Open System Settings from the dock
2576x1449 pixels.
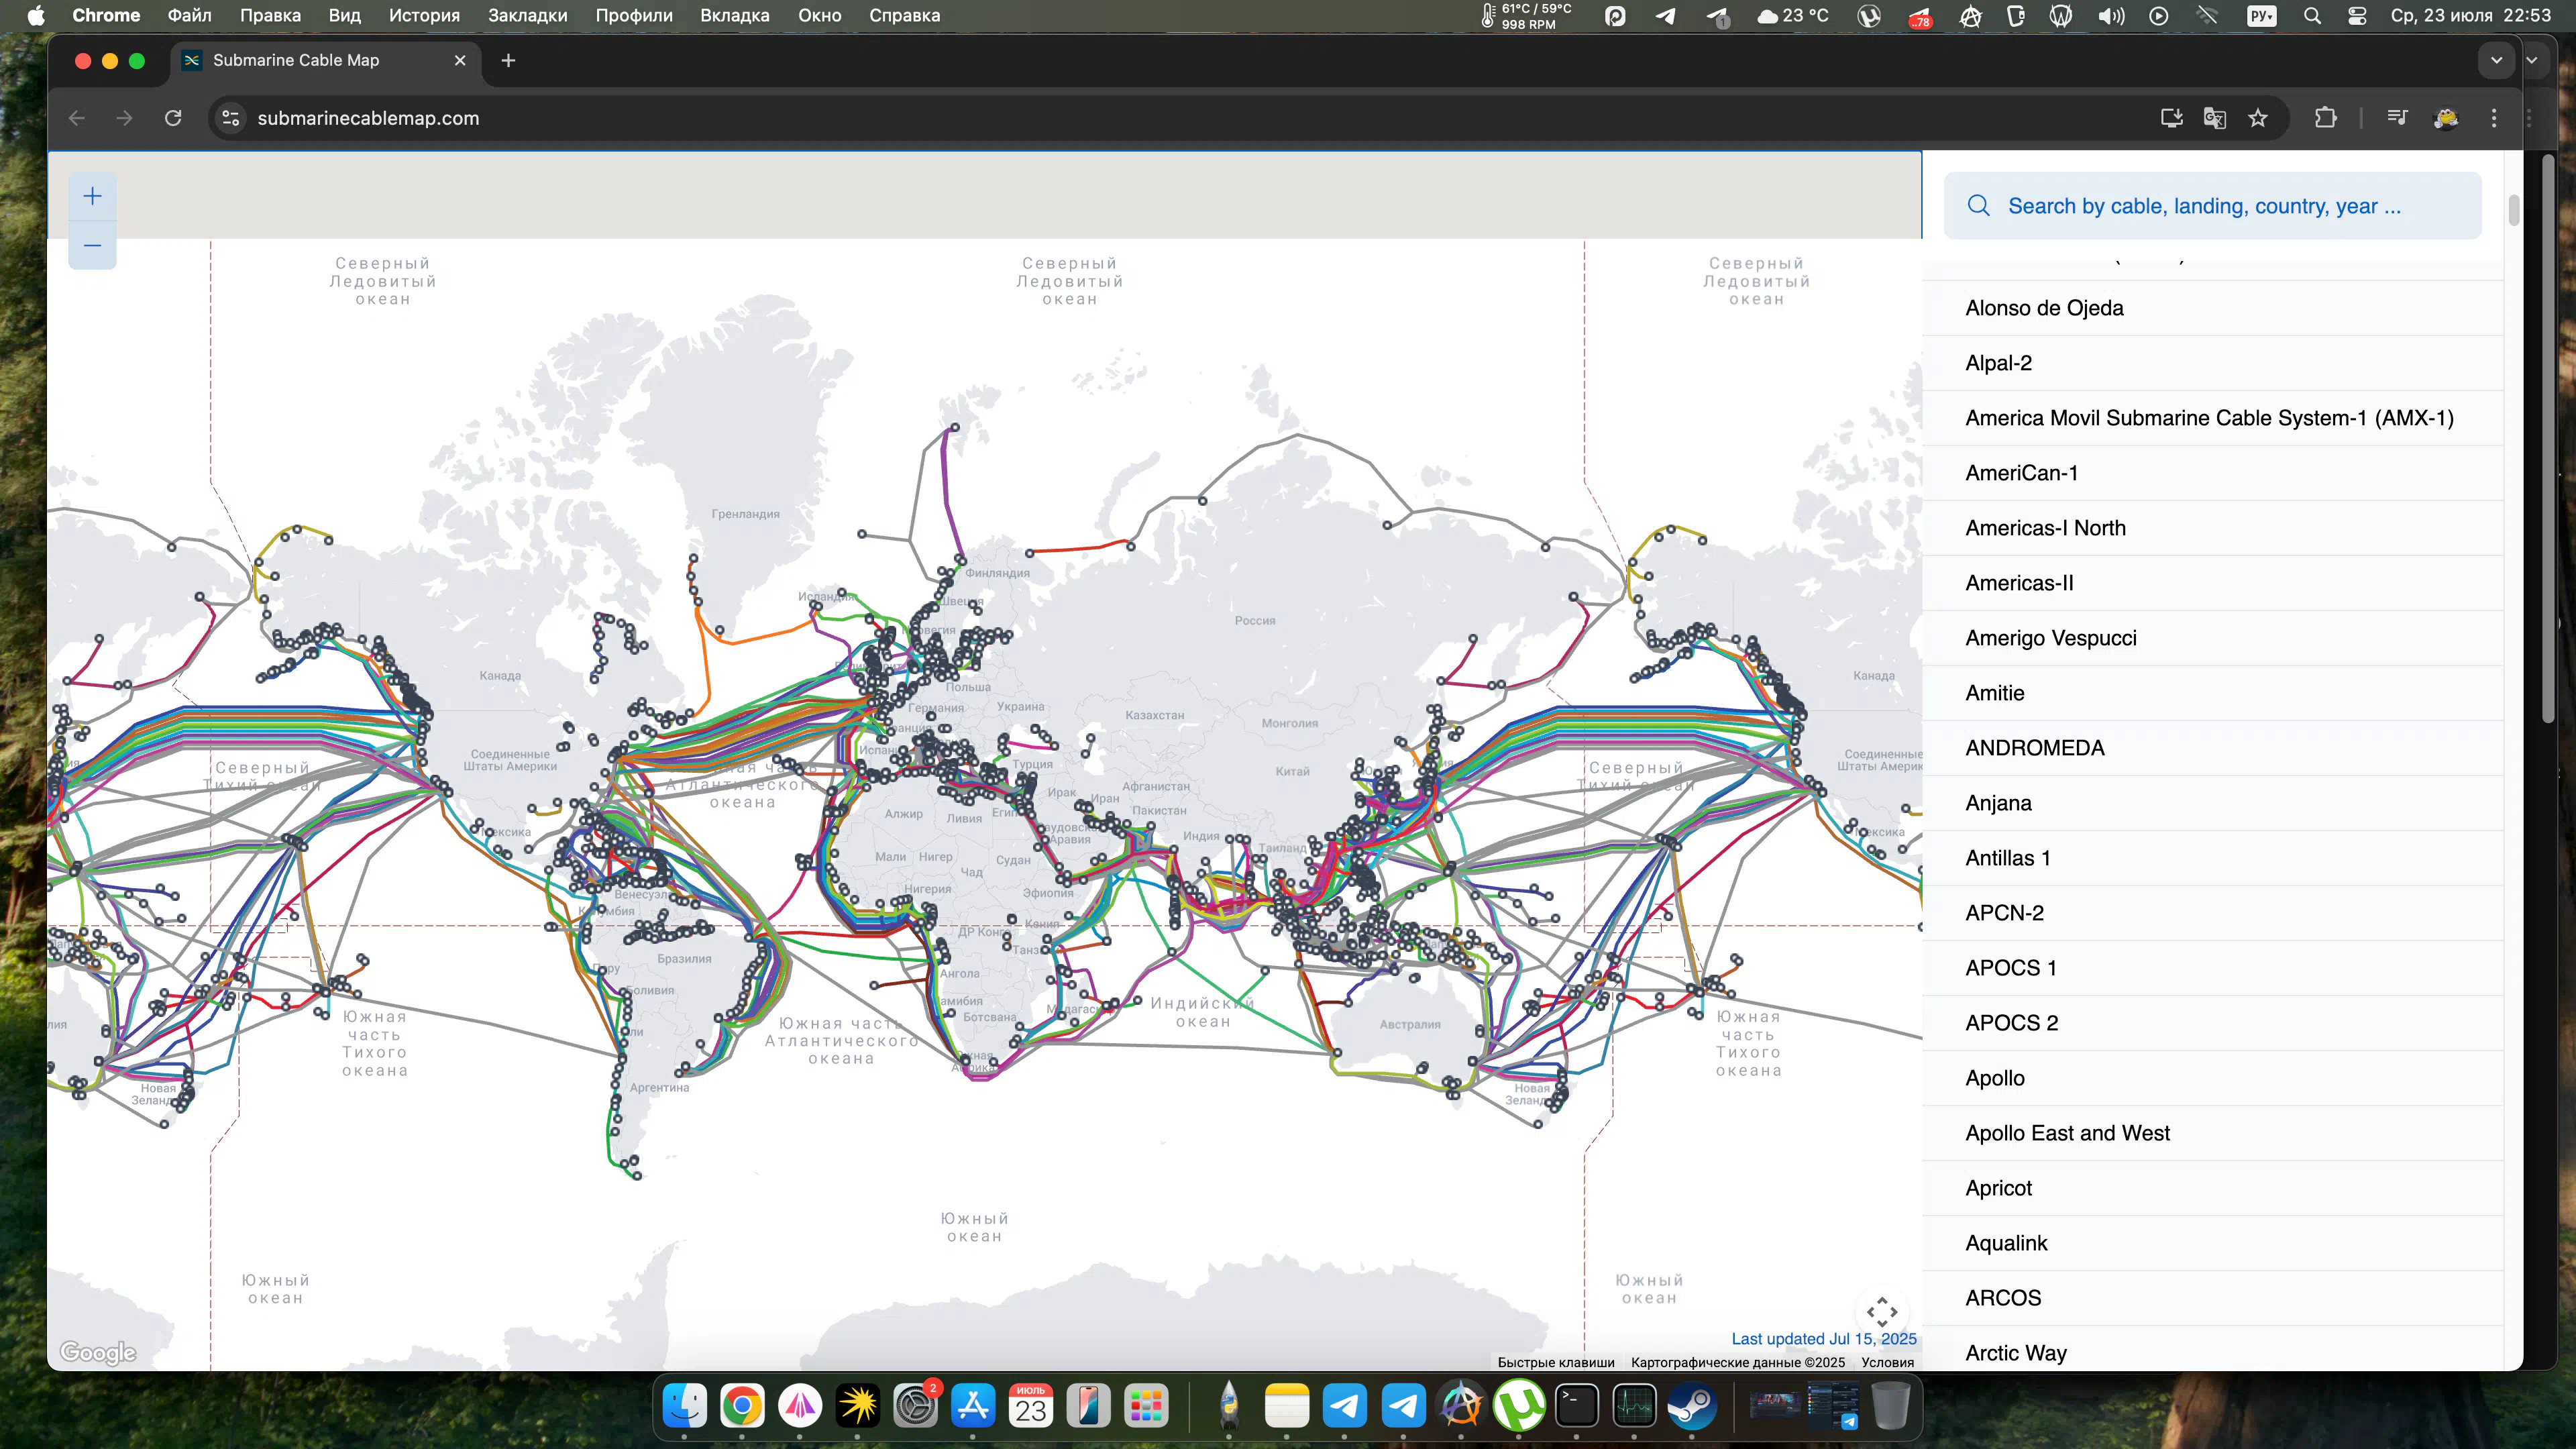coord(915,1406)
